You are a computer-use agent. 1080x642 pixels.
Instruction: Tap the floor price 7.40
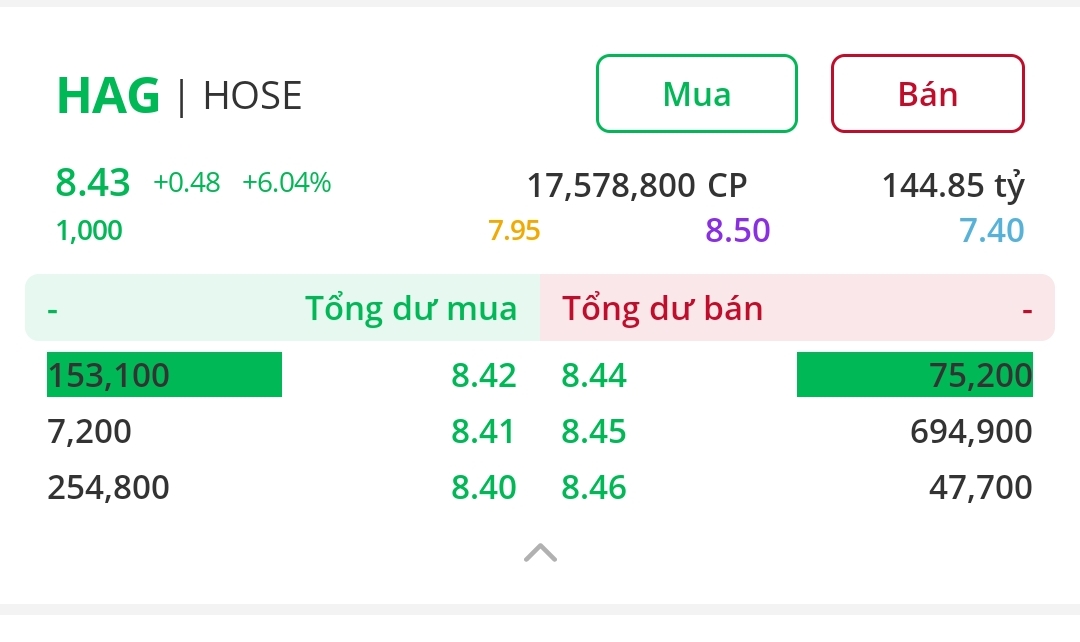(x=992, y=231)
